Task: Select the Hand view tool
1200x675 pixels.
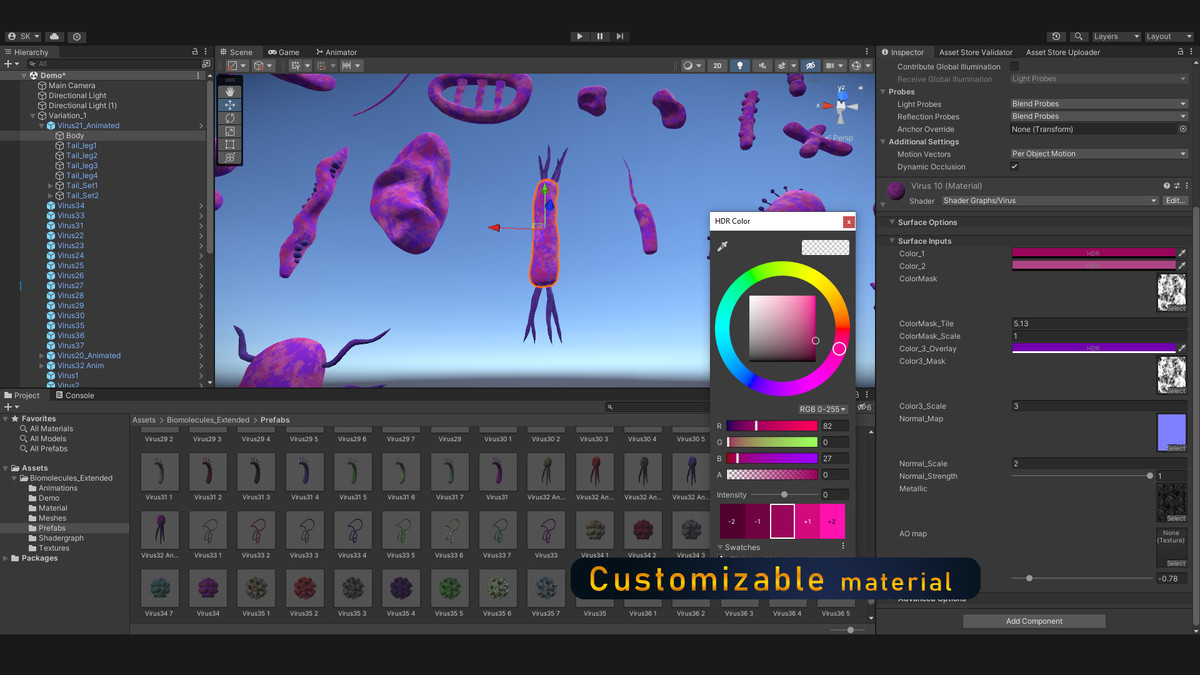Action: (x=230, y=92)
